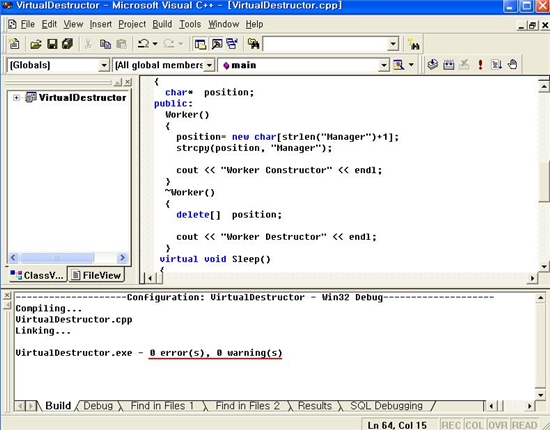Open the Edit menu
The image size is (550, 430).
coord(49,24)
